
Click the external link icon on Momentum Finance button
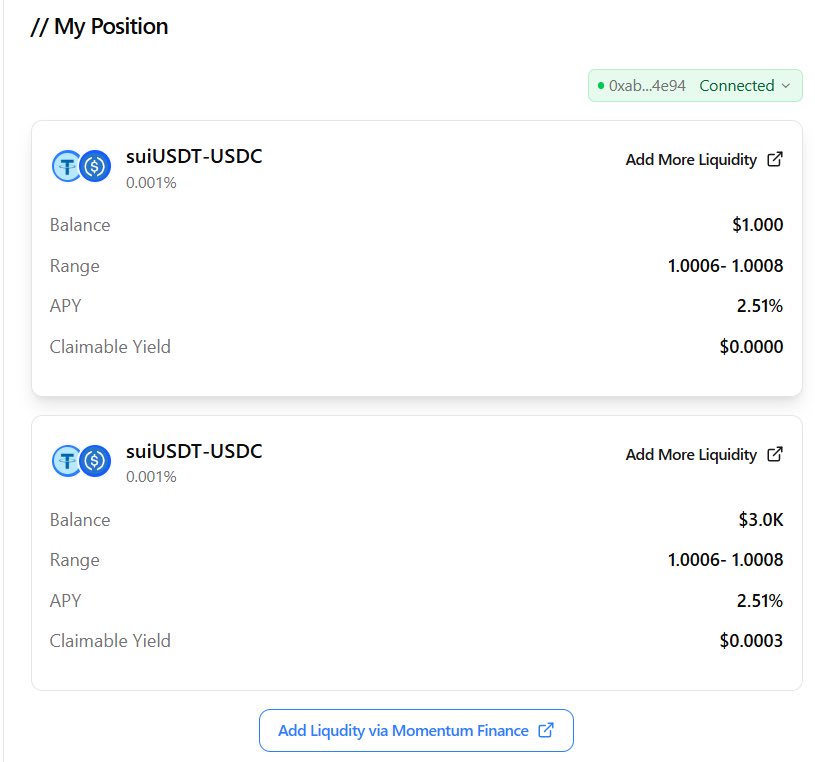[x=546, y=730]
